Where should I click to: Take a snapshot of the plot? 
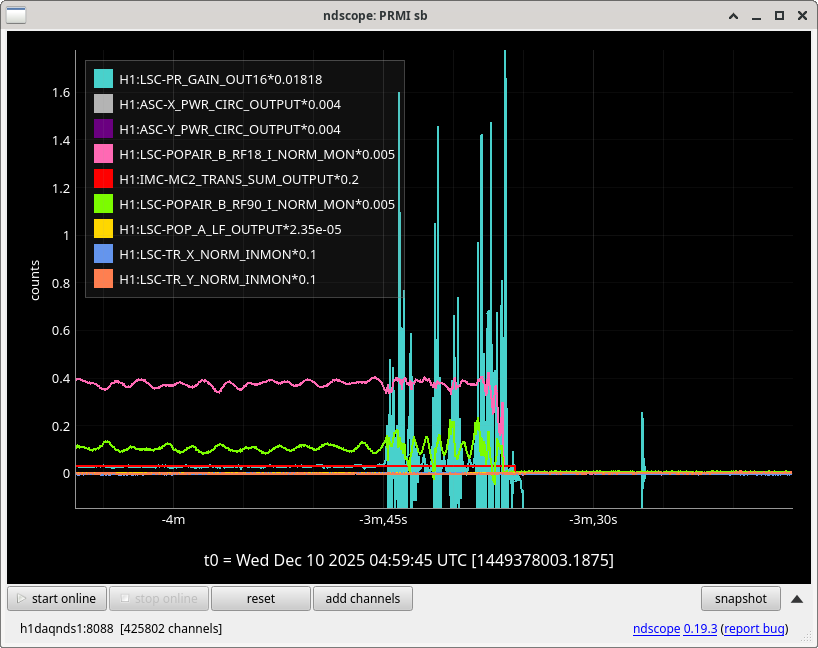coord(739,599)
